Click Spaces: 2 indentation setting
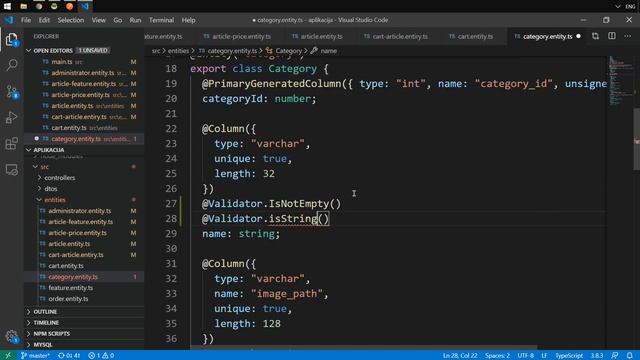The width and height of the screenshot is (640, 360). (x=497, y=356)
